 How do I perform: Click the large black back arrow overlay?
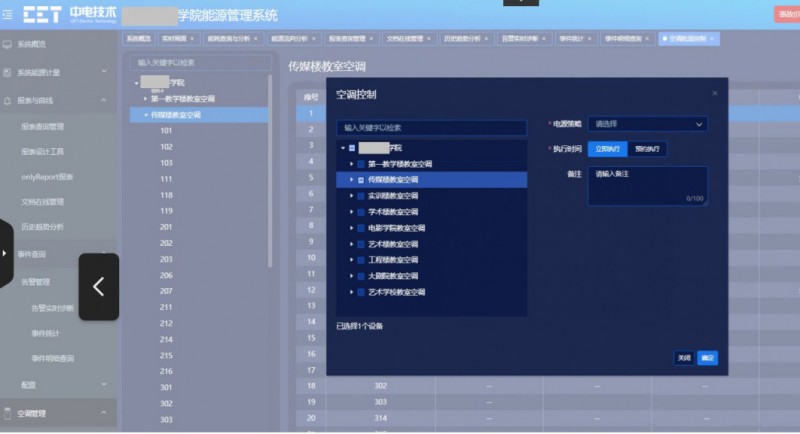point(98,287)
